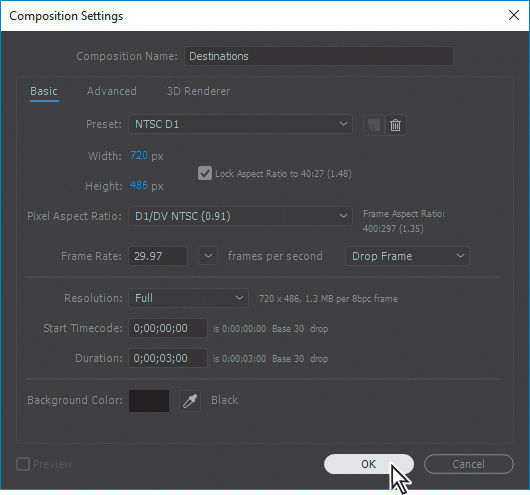The image size is (530, 495).
Task: Click the Width value 720
Action: [x=139, y=156]
